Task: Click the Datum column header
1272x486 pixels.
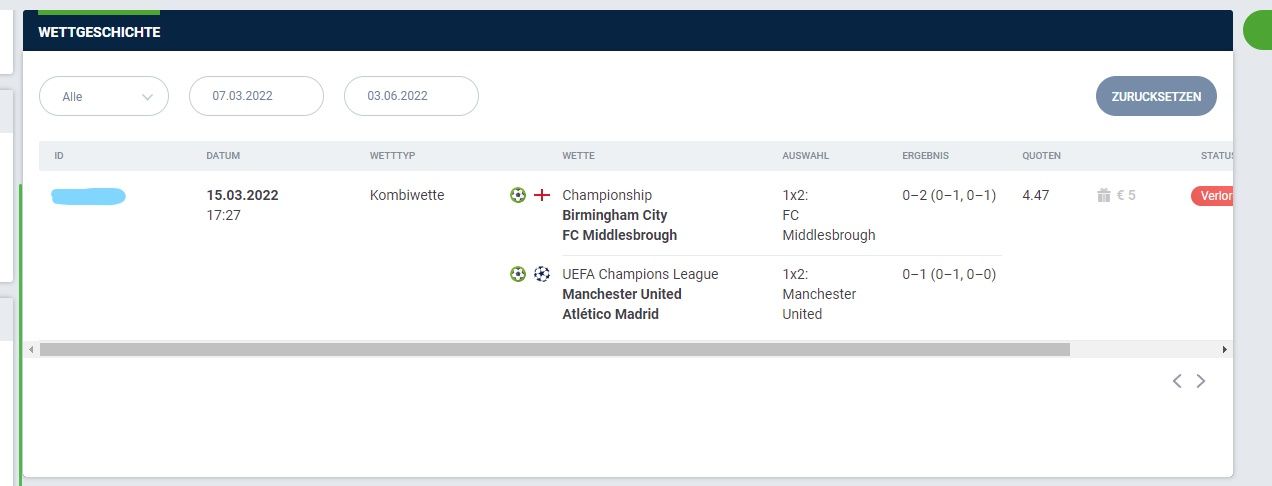Action: [x=223, y=156]
